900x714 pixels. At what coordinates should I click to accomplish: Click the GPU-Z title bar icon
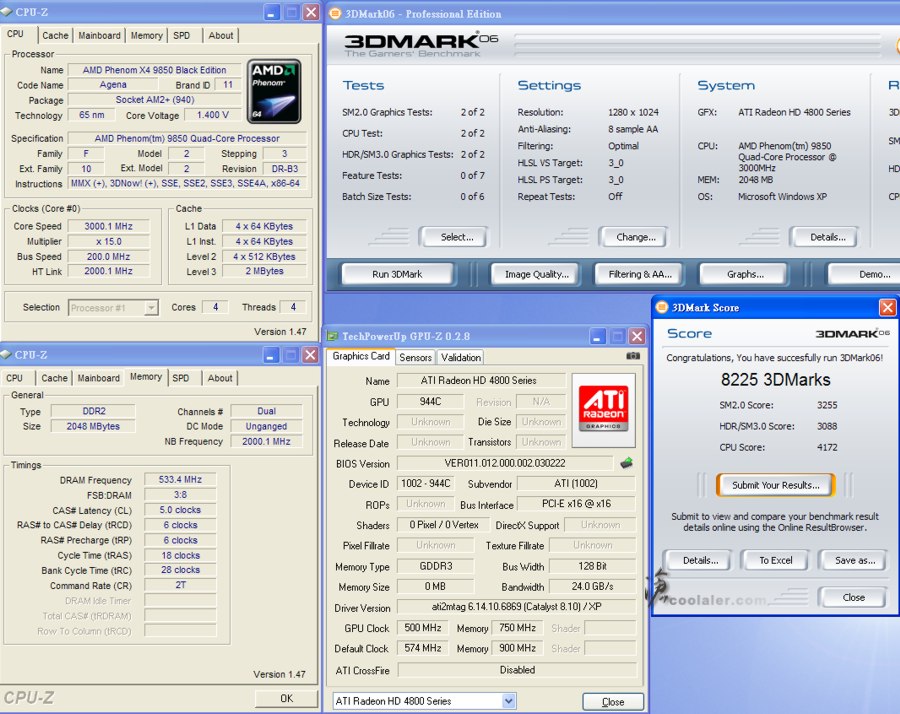(332, 336)
